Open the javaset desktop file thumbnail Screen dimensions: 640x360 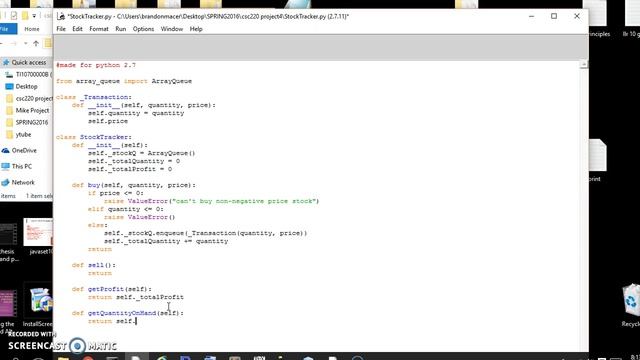point(38,232)
